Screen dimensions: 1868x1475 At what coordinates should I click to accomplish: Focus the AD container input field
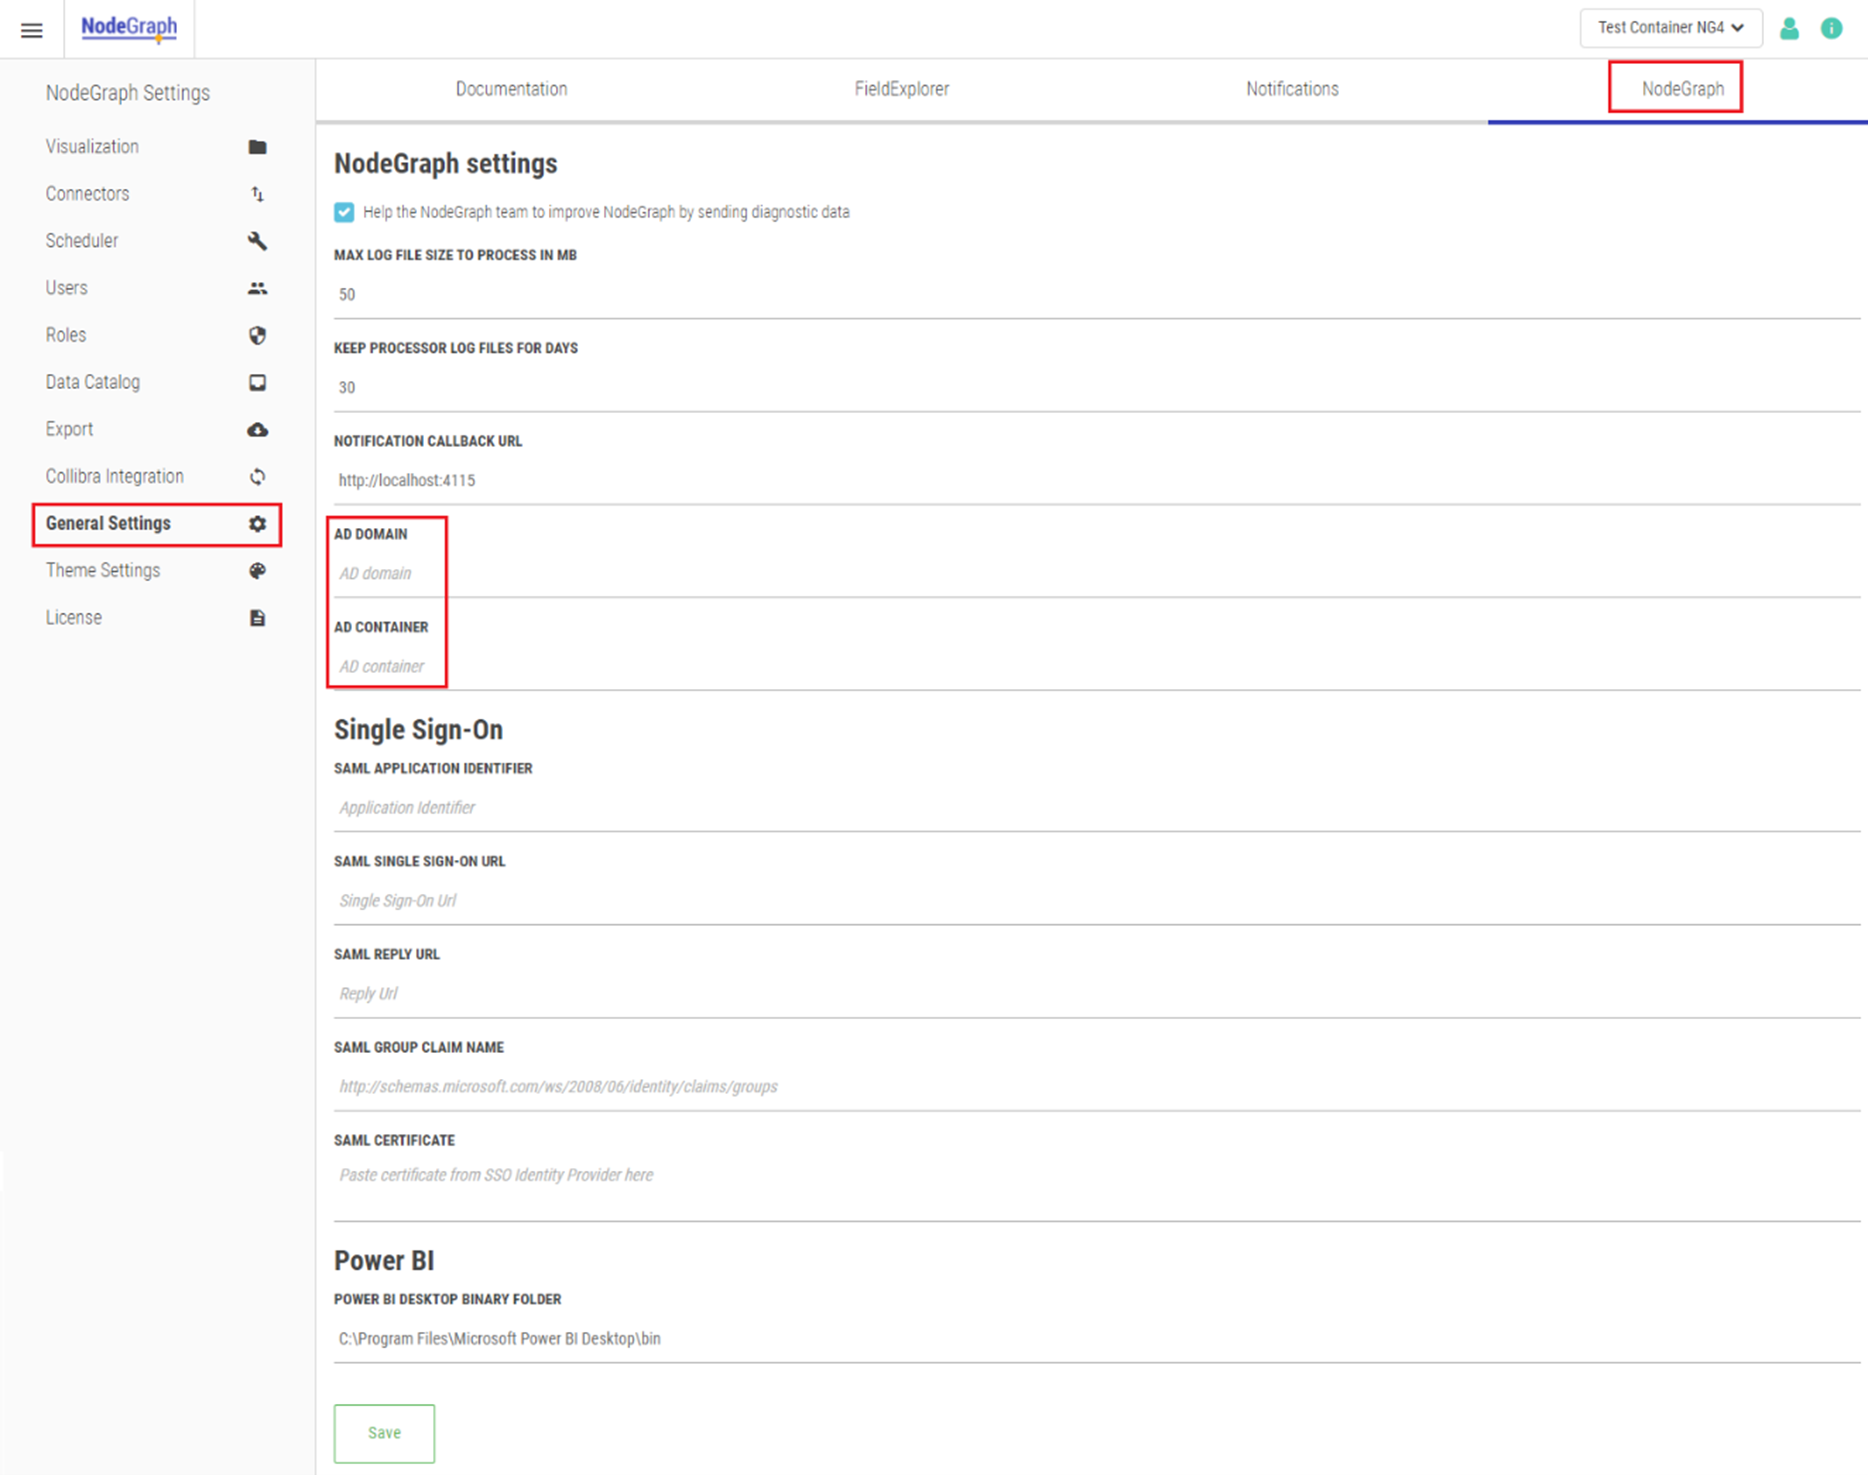(1096, 667)
